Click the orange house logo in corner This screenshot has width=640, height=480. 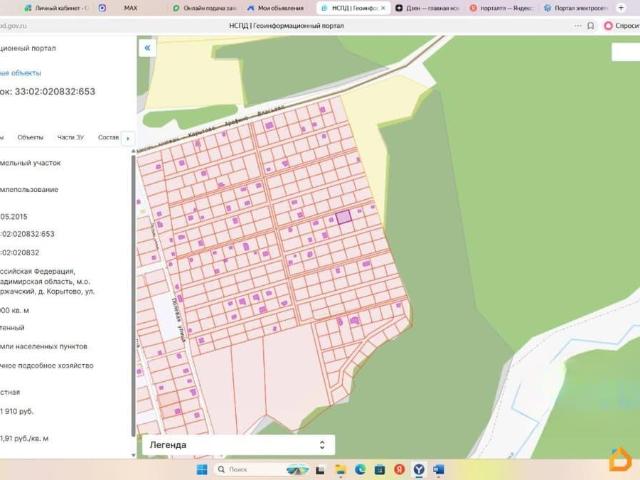(620, 460)
